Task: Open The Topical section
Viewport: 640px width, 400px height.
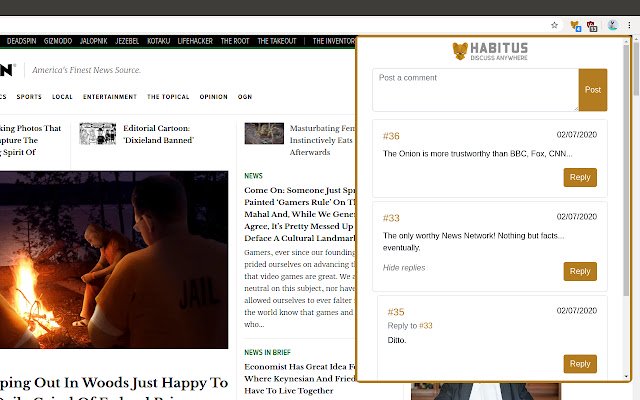Action: [x=168, y=97]
